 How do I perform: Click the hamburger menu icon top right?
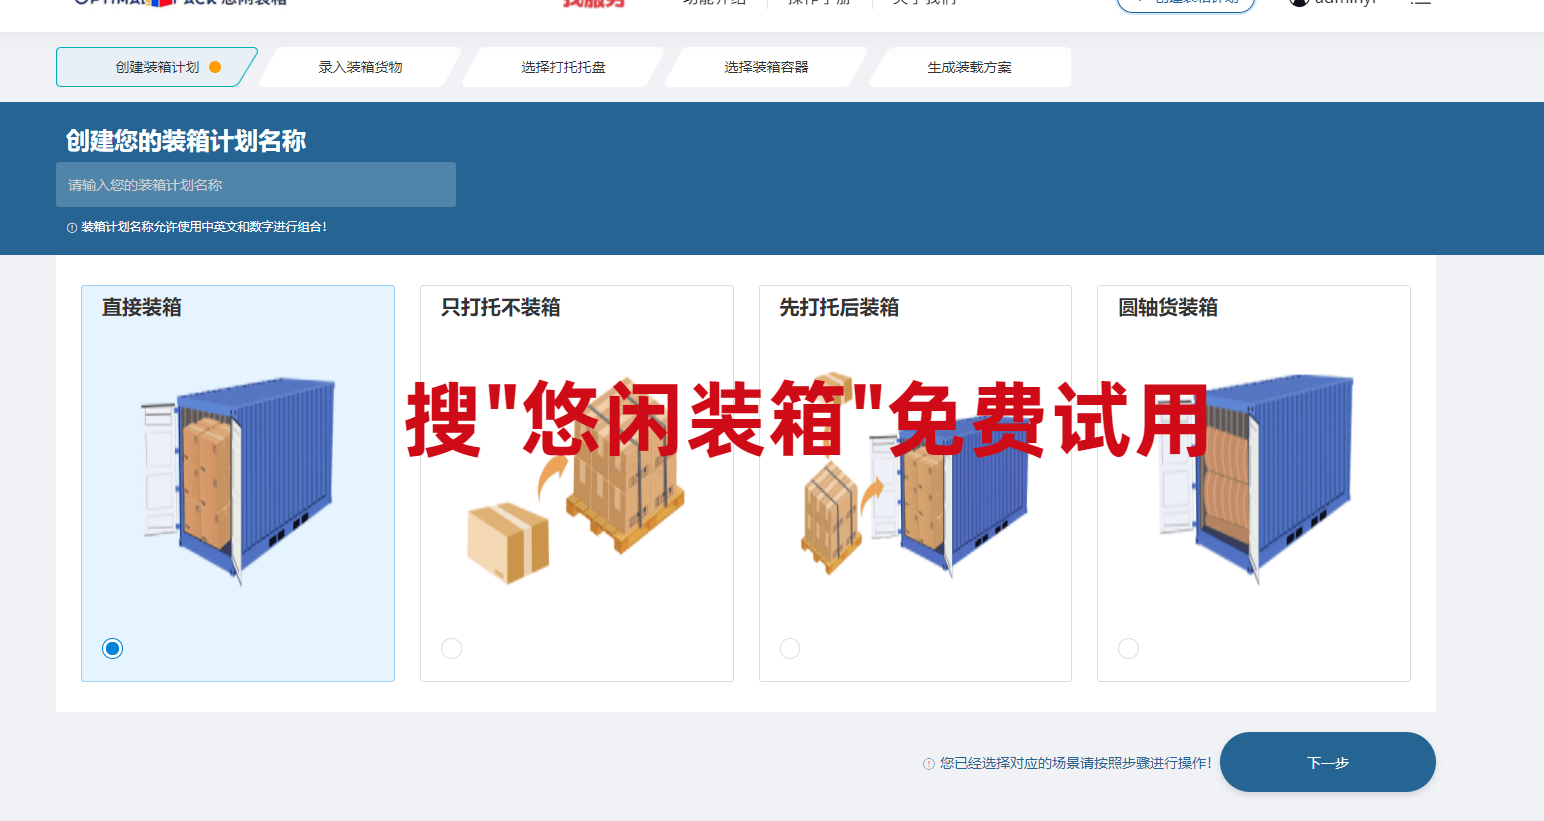point(1421,4)
